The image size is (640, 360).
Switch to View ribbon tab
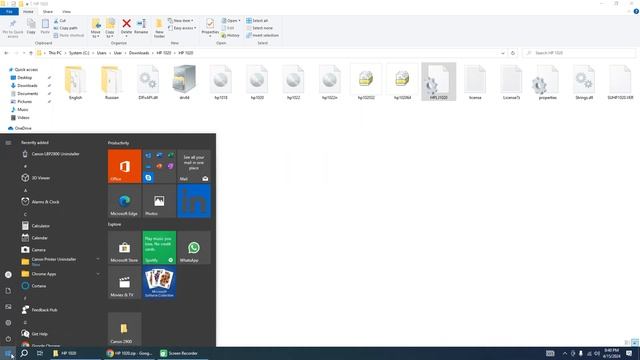pos(66,12)
